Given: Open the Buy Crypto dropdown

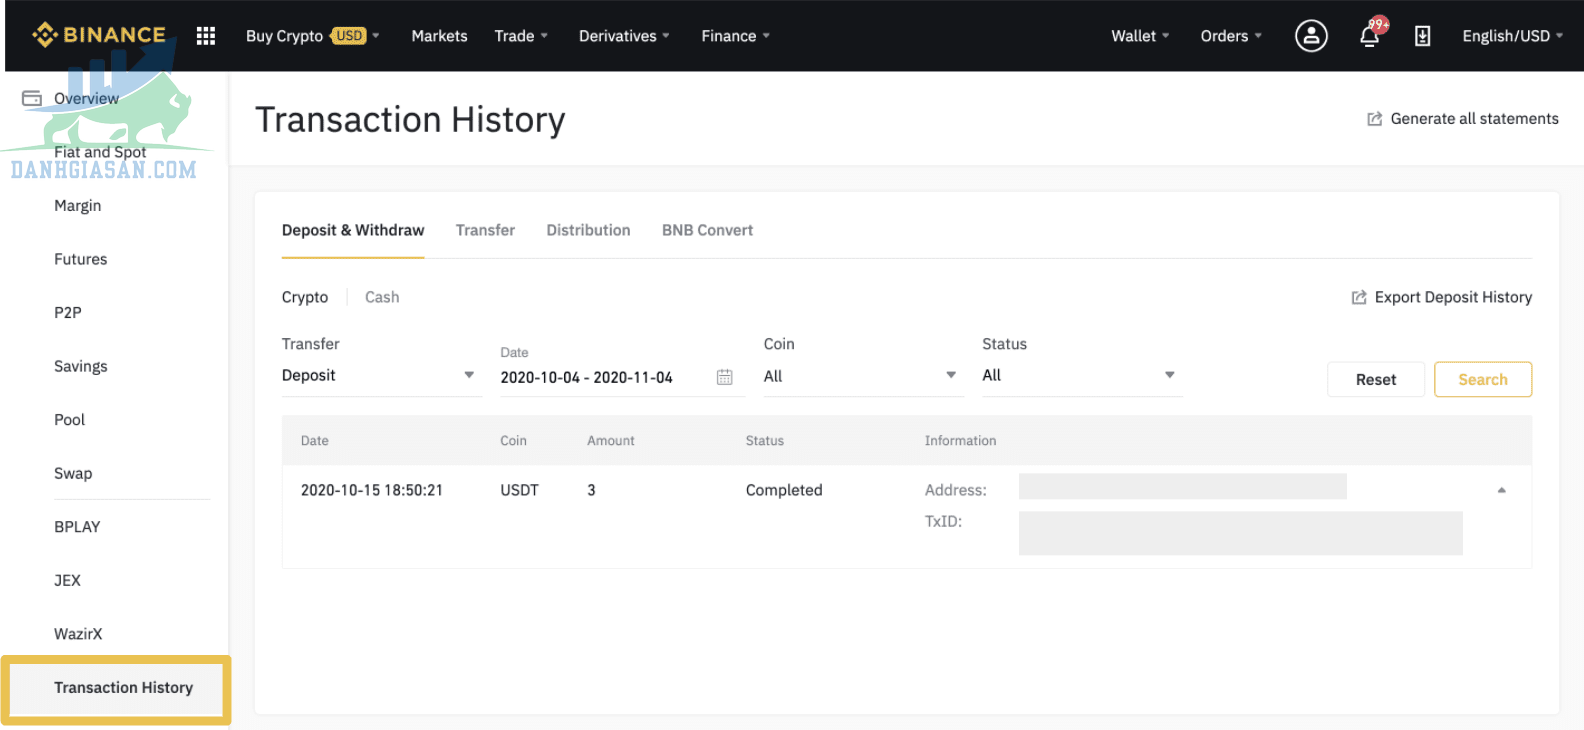Looking at the screenshot, I should (x=313, y=36).
